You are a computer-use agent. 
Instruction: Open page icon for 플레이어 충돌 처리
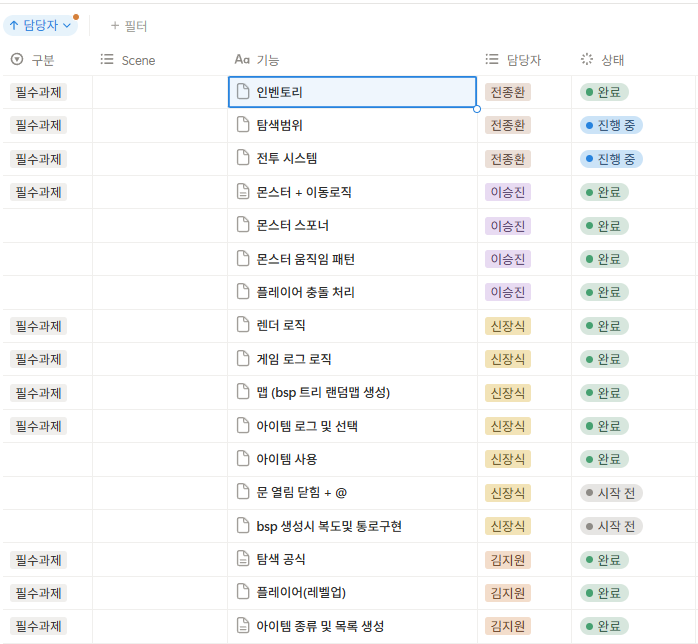(x=243, y=292)
